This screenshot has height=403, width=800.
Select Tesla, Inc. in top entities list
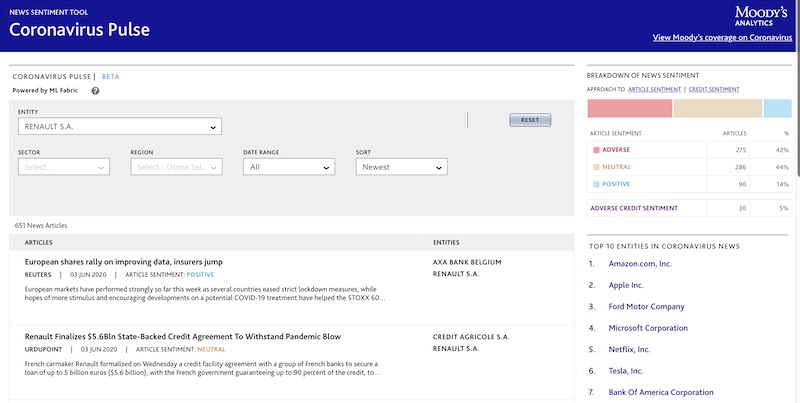[624, 370]
